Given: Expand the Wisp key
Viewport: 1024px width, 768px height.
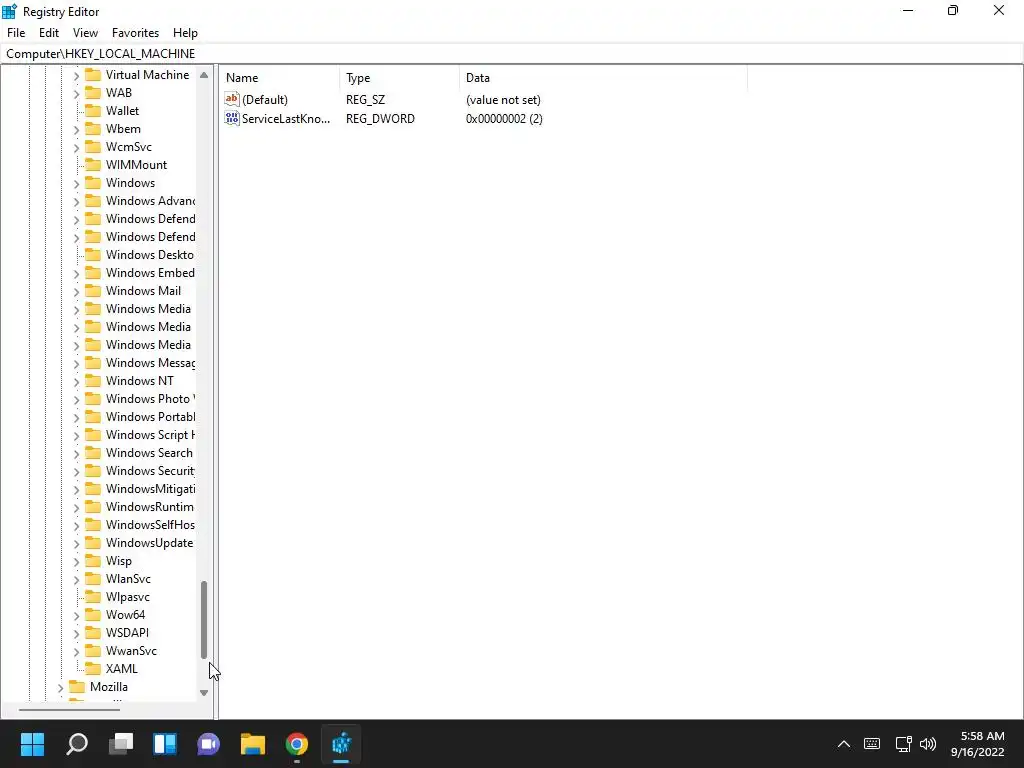Looking at the screenshot, I should (76, 561).
